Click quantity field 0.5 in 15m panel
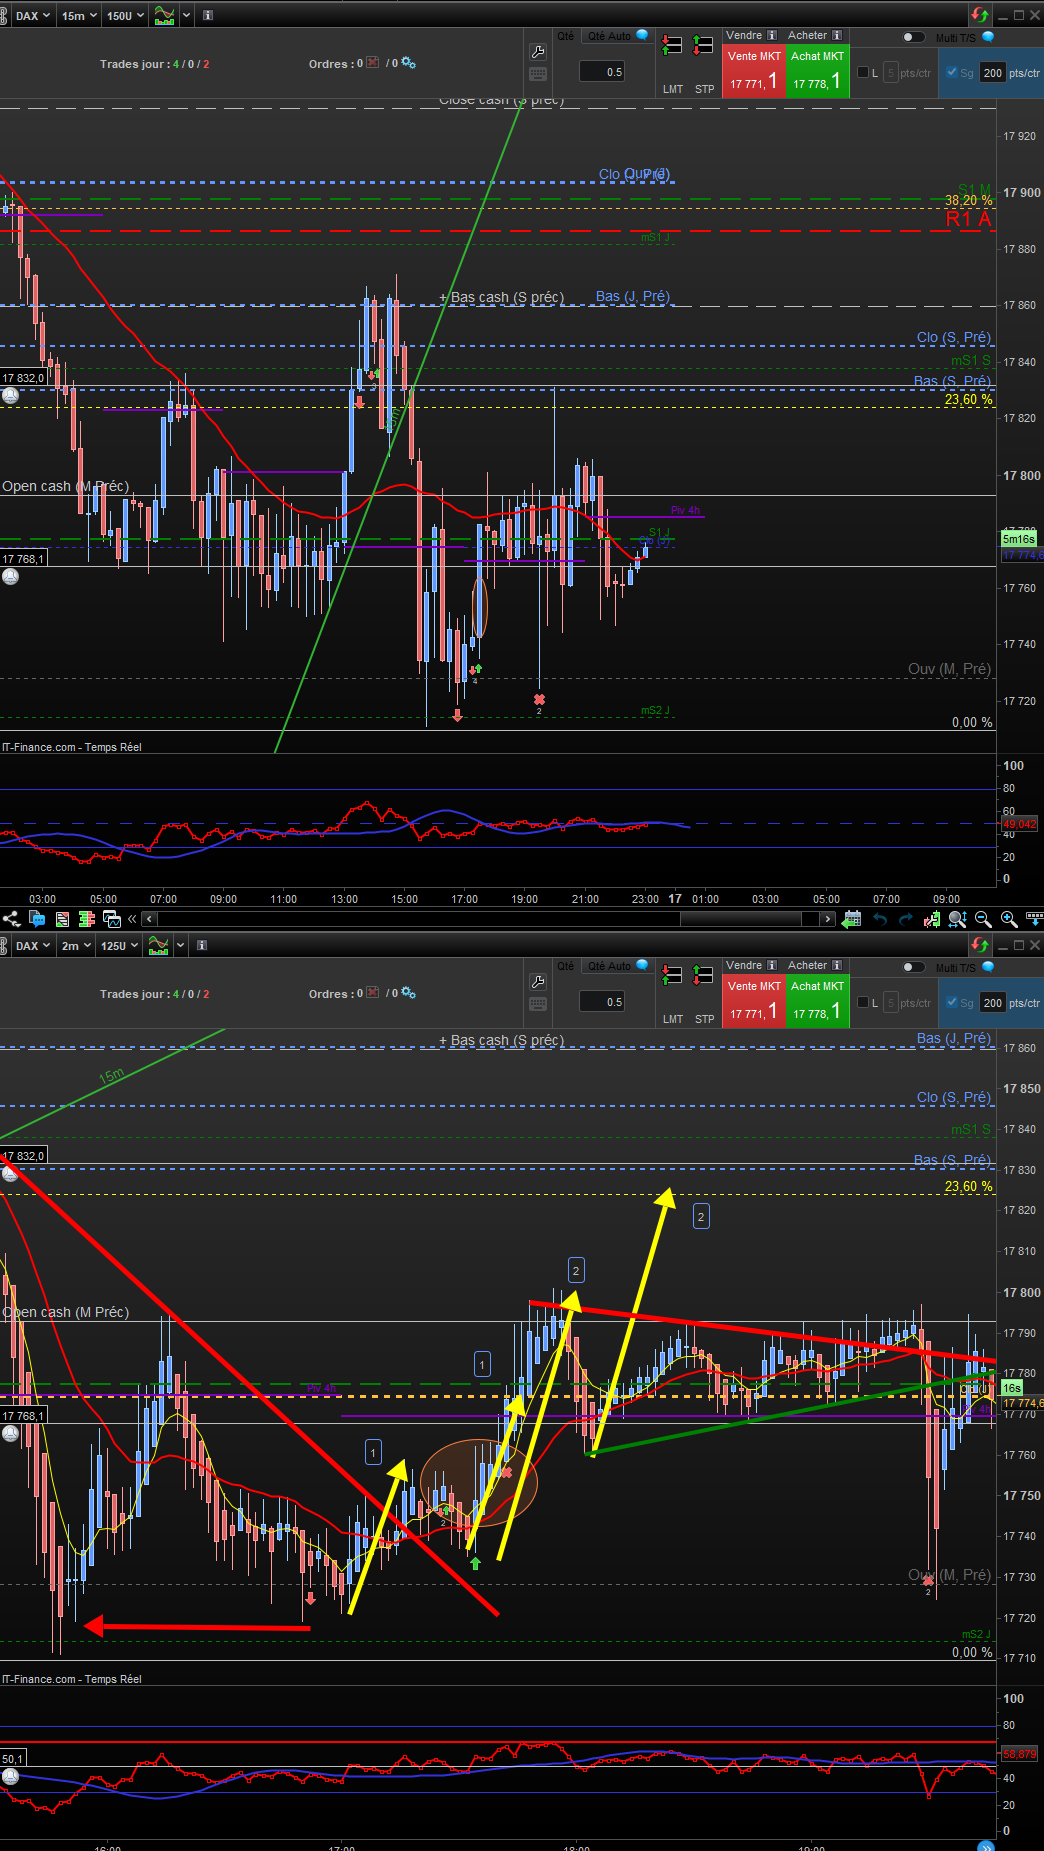The width and height of the screenshot is (1044, 1851). pos(603,72)
